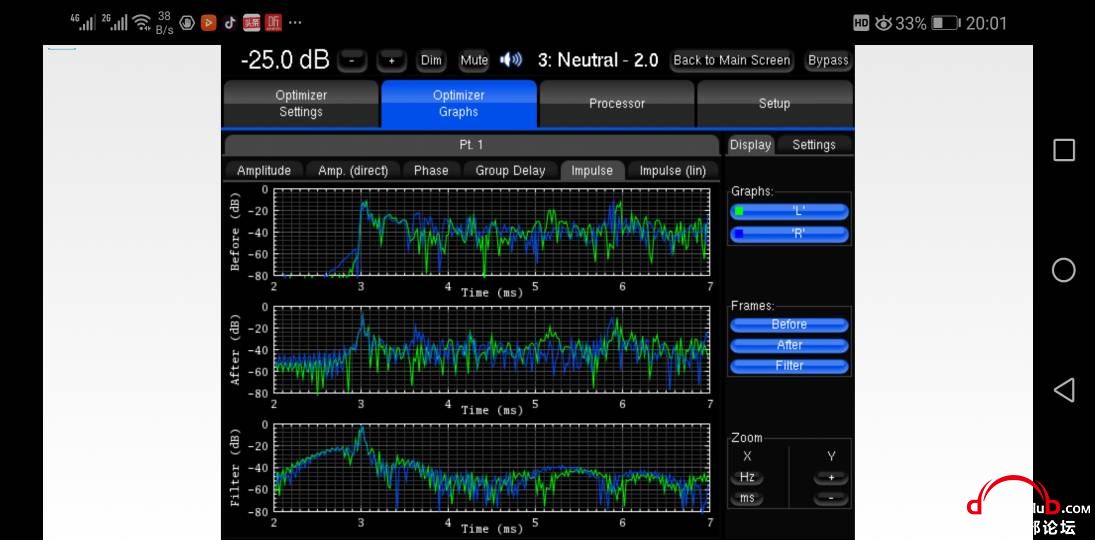The height and width of the screenshot is (540, 1095).
Task: Toggle the 'L' channel graph
Action: [x=790, y=212]
